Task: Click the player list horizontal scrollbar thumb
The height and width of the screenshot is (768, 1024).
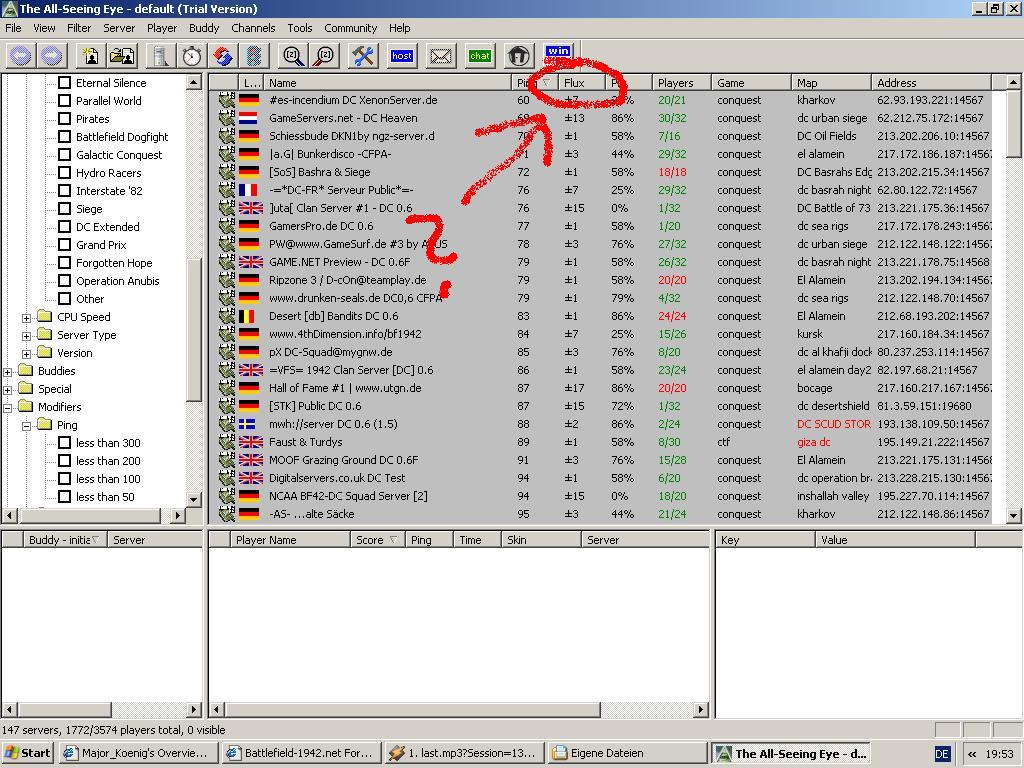Action: coord(413,709)
